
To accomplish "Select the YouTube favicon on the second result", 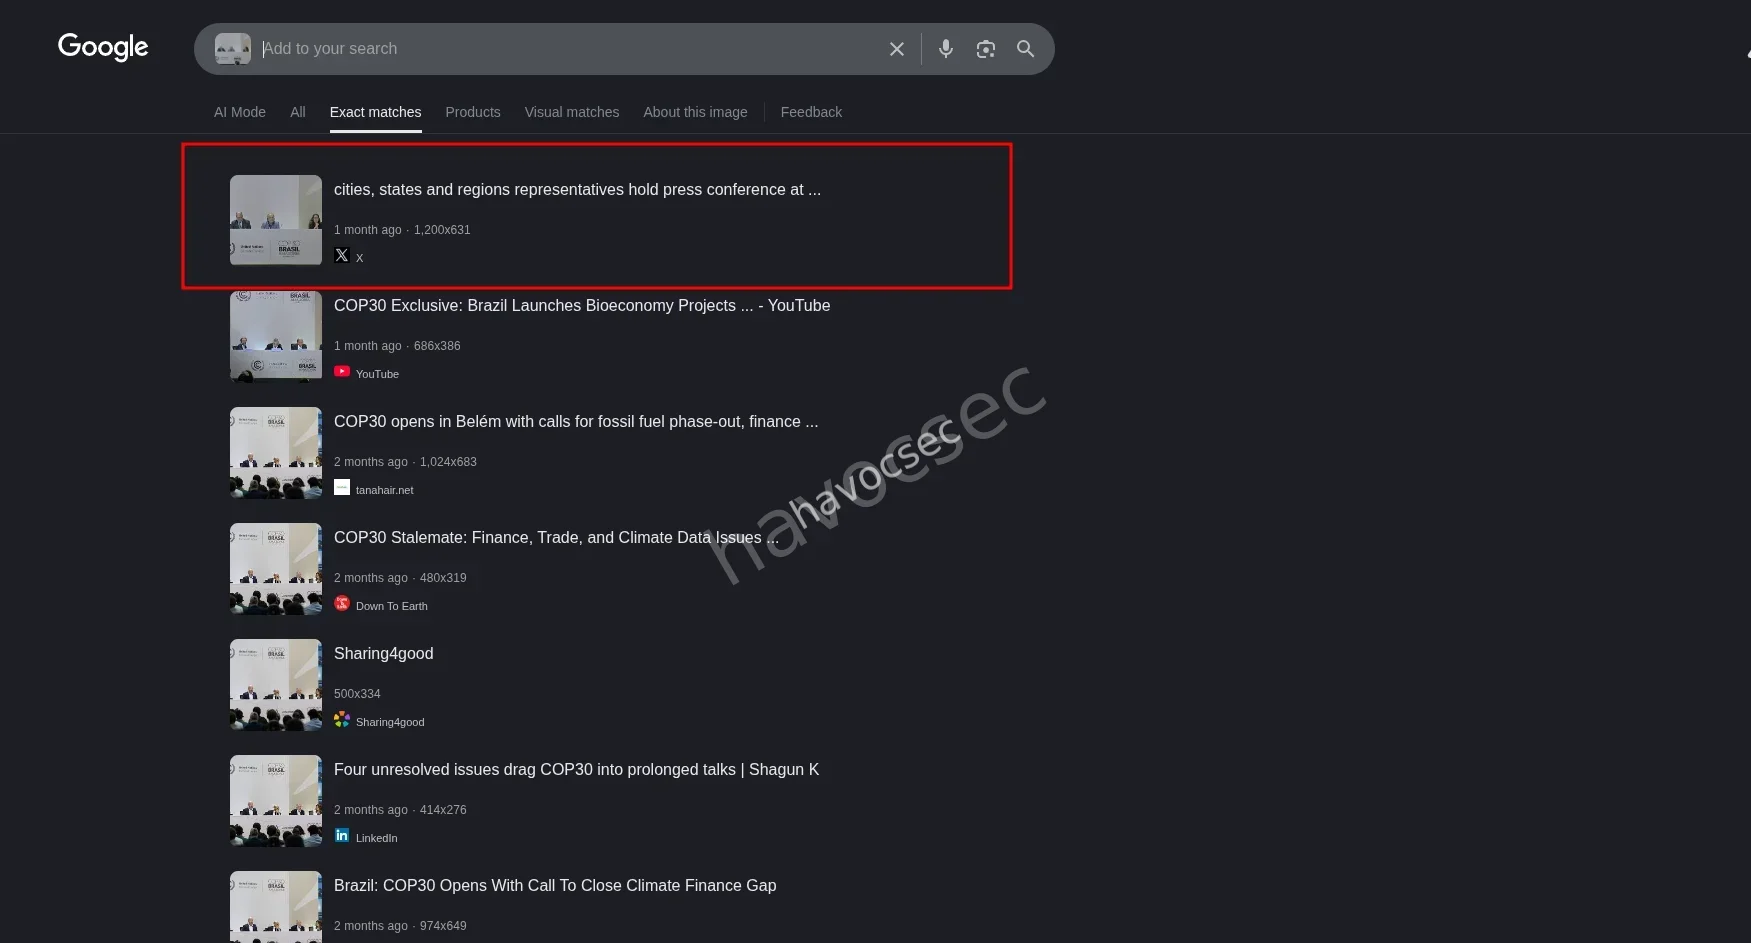I will (x=342, y=371).
